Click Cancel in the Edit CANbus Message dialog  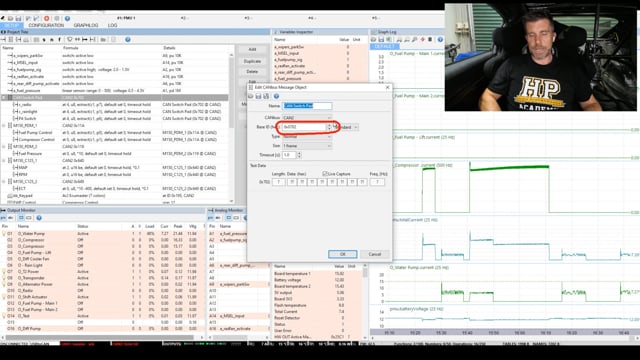(x=375, y=254)
